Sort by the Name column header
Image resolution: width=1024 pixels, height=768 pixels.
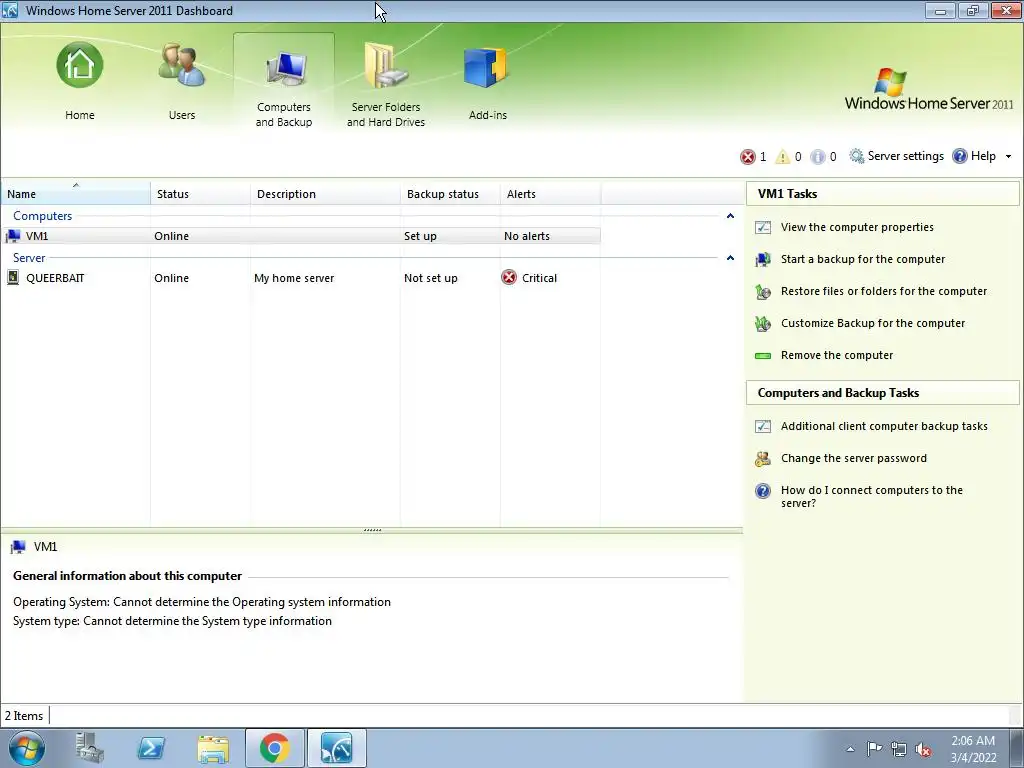(x=76, y=194)
